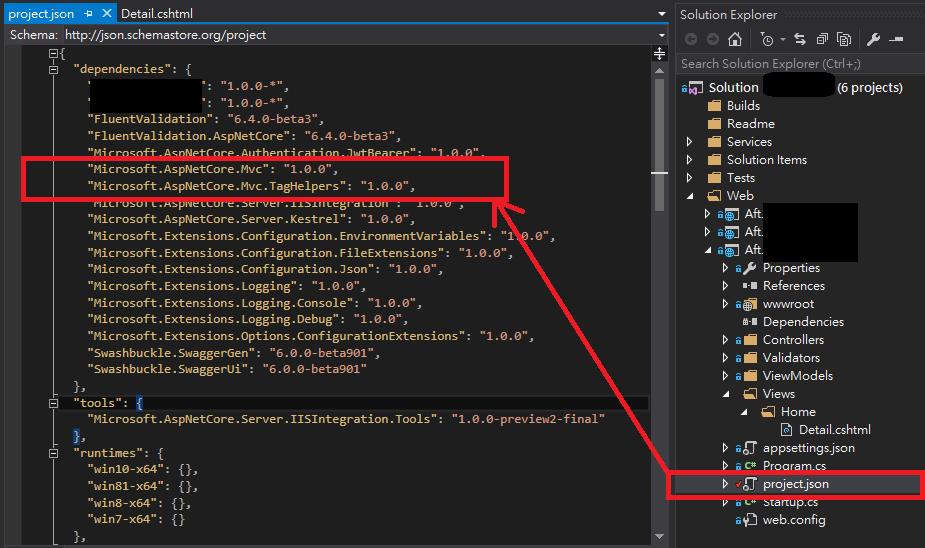Click the Back arrow in Solution Explorer toolbar
This screenshot has height=548, width=925.
click(691, 40)
